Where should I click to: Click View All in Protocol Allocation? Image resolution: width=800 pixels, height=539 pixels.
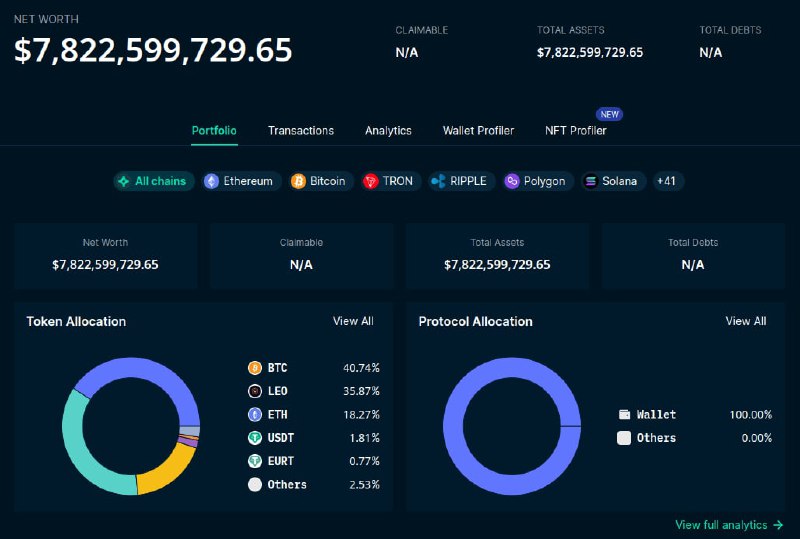(x=746, y=321)
